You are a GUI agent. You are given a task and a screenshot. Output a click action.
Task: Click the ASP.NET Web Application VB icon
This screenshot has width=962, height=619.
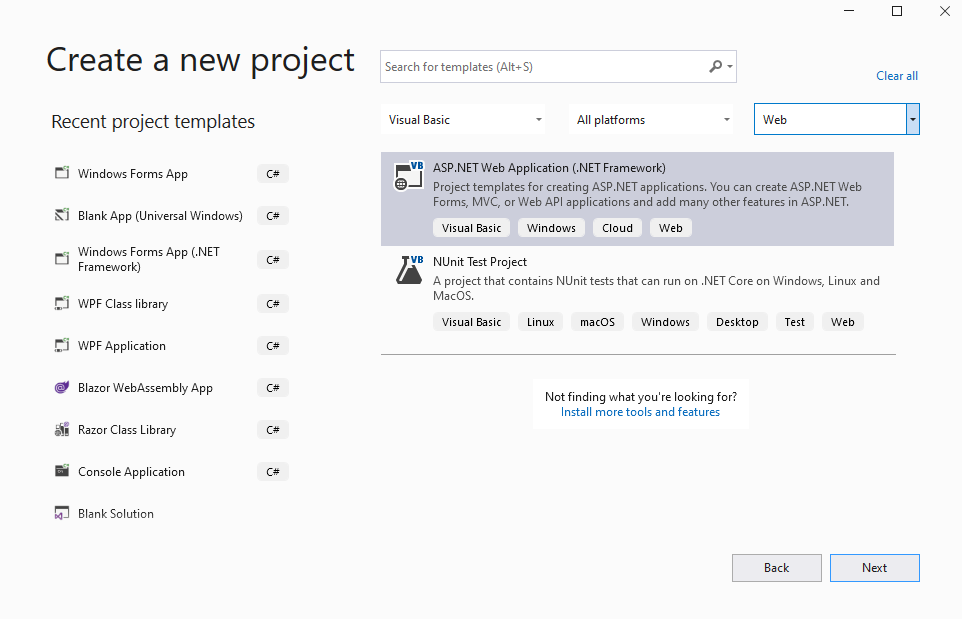(409, 176)
